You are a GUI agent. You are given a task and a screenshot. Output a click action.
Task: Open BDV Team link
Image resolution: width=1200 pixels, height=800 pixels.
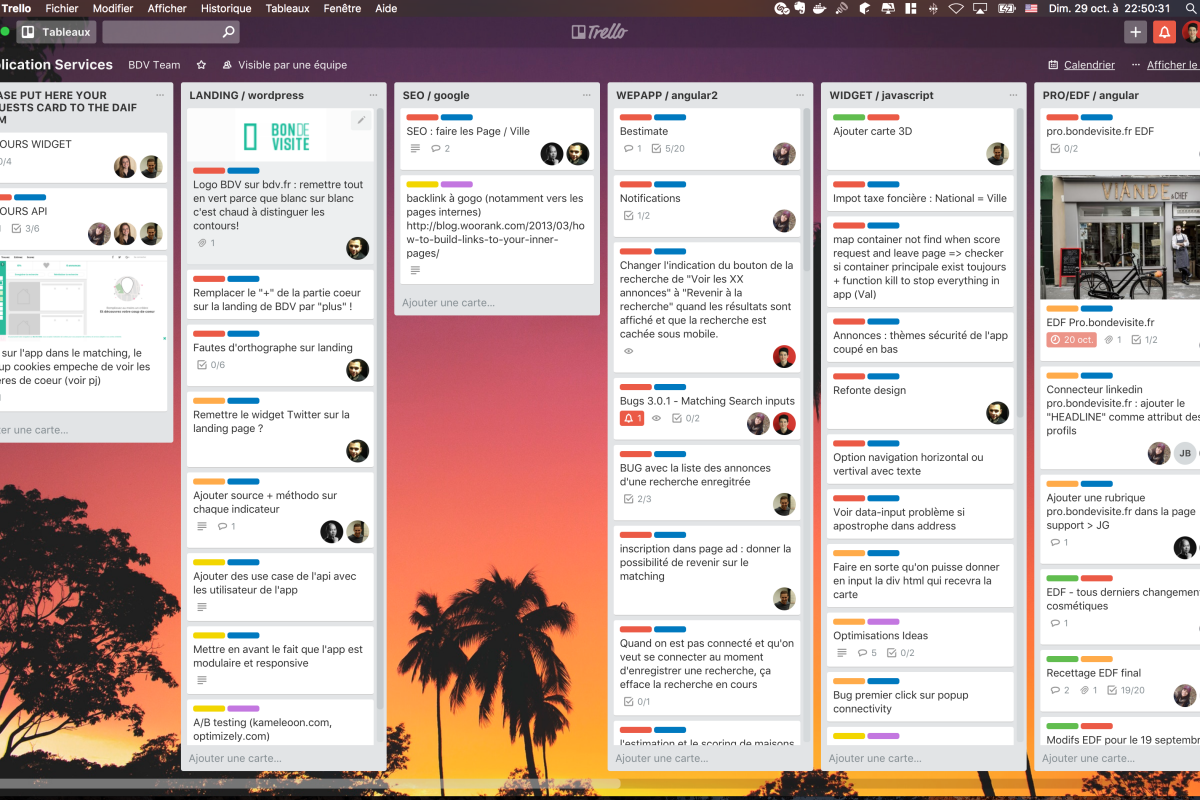(154, 65)
